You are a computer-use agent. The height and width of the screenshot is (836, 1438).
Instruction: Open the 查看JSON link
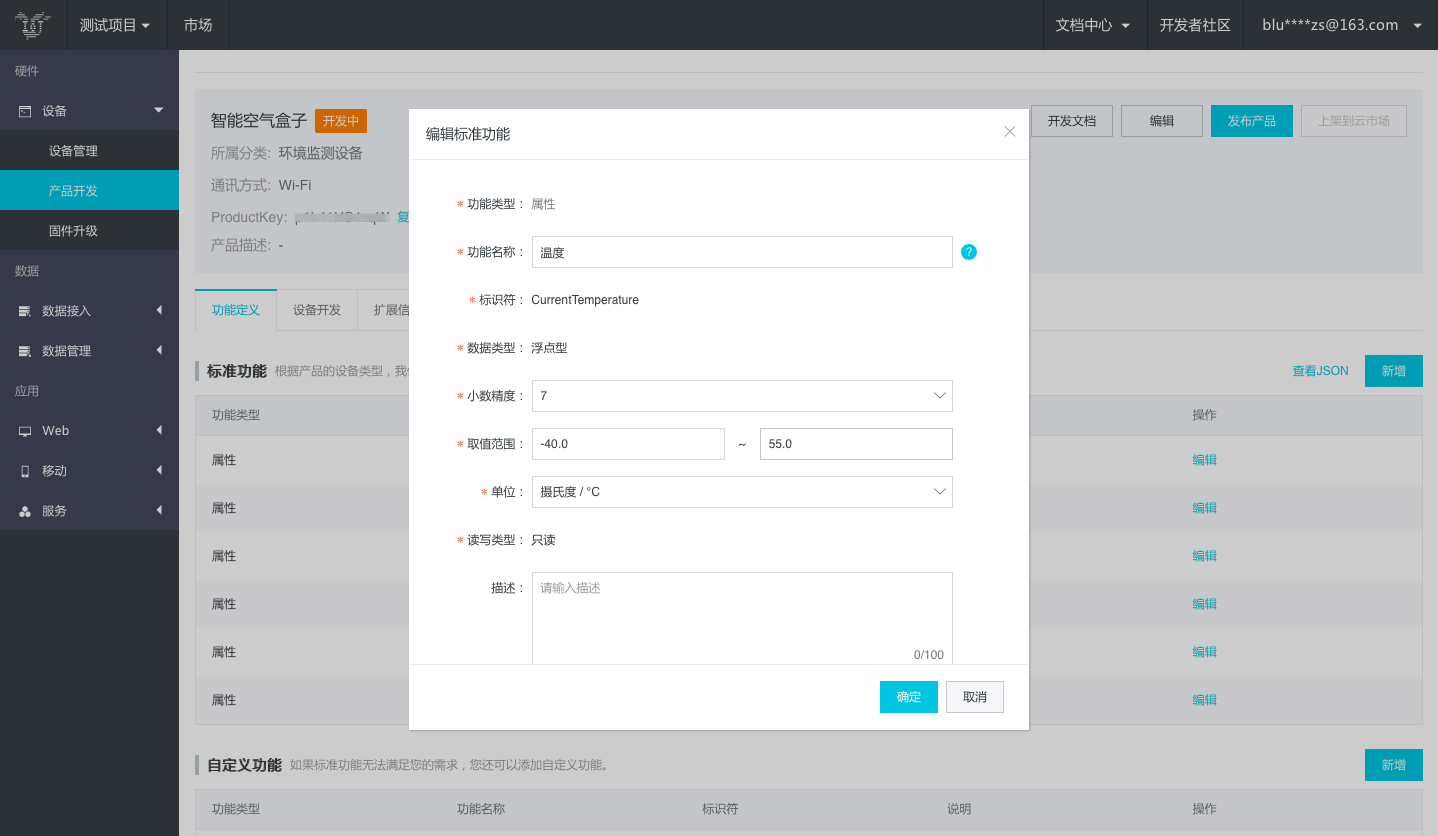coord(1320,371)
